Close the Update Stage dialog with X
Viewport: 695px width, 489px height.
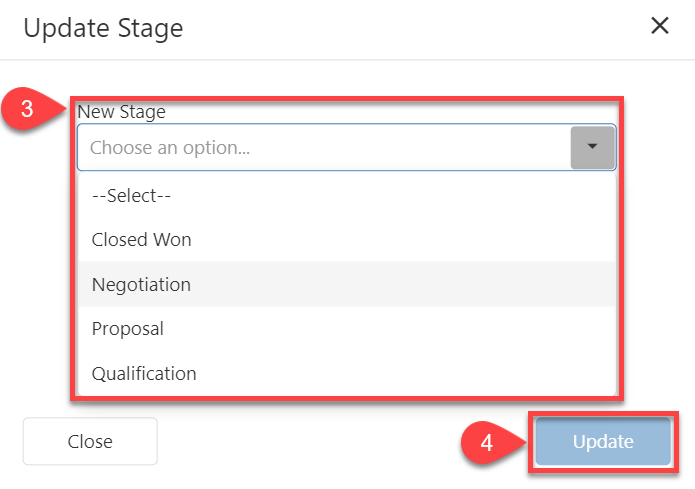coord(660,26)
